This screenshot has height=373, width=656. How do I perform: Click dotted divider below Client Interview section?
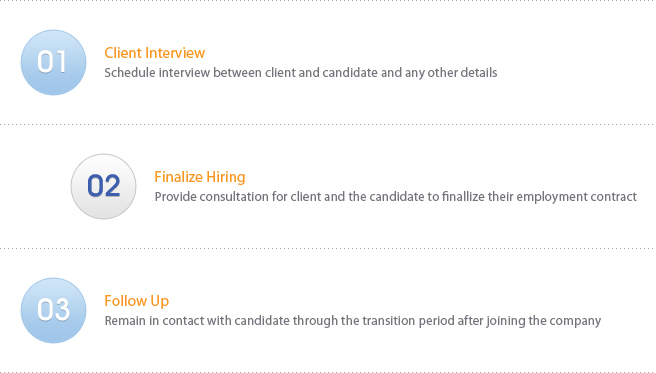328,124
